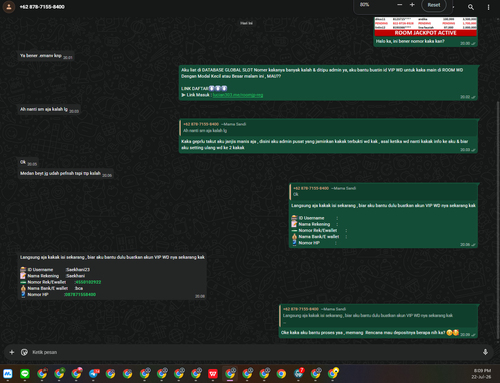Click the account number 4550102922
500x383 pixels.
[88, 282]
